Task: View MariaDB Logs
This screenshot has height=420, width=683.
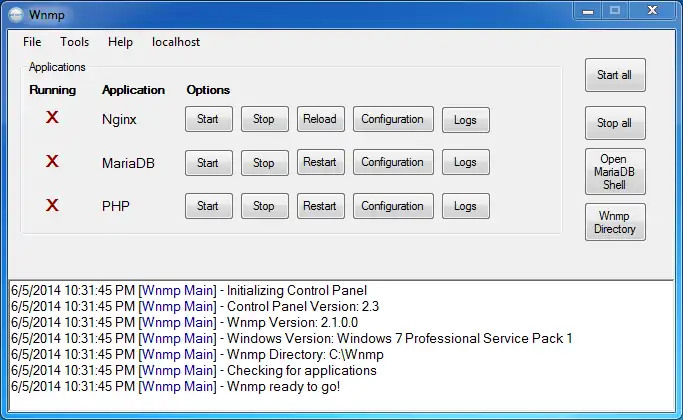Action: pos(466,162)
